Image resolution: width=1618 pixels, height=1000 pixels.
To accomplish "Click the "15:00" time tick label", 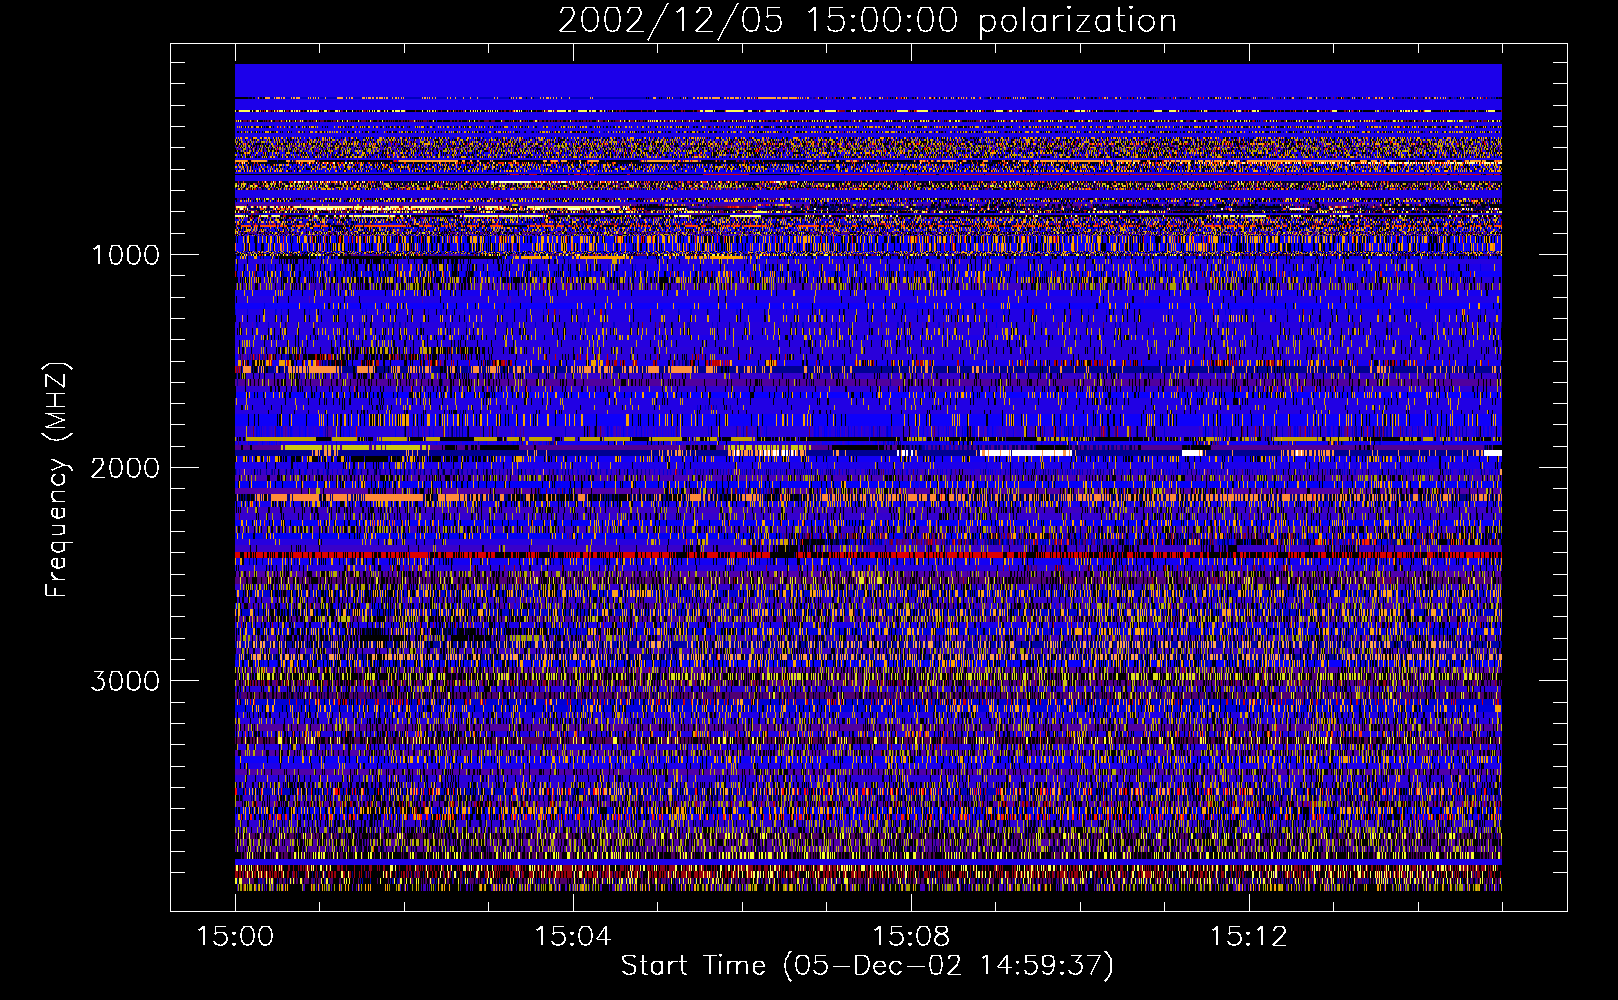I will tap(235, 937).
